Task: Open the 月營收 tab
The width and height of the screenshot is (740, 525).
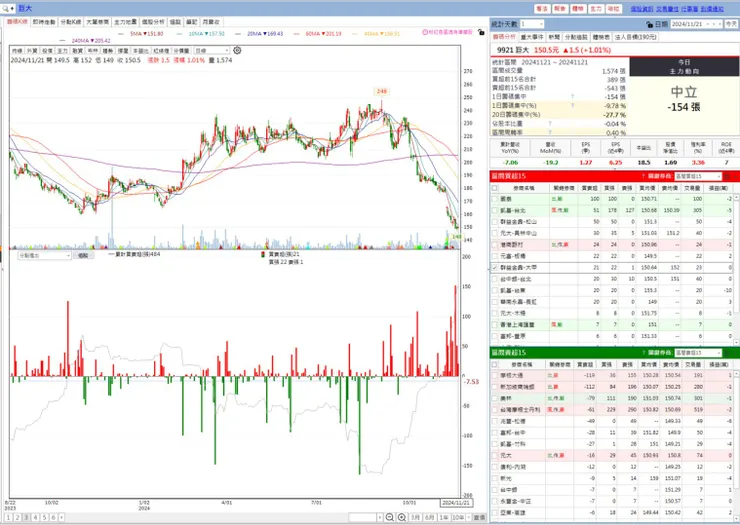Action: 211,22
